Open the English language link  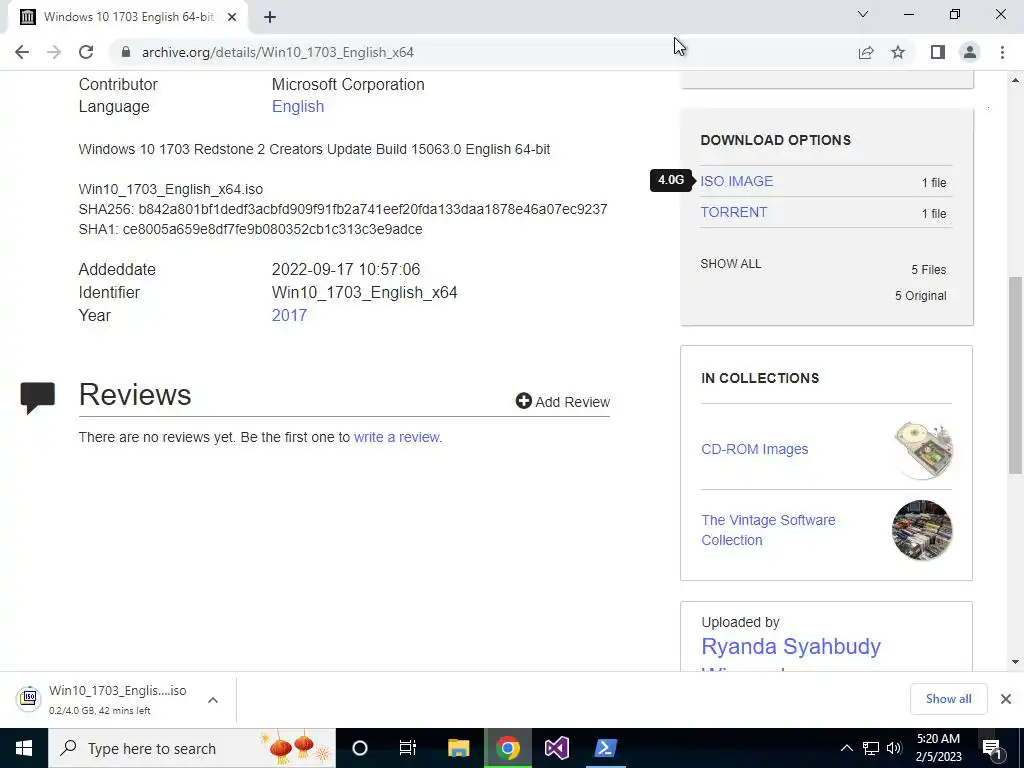298,106
